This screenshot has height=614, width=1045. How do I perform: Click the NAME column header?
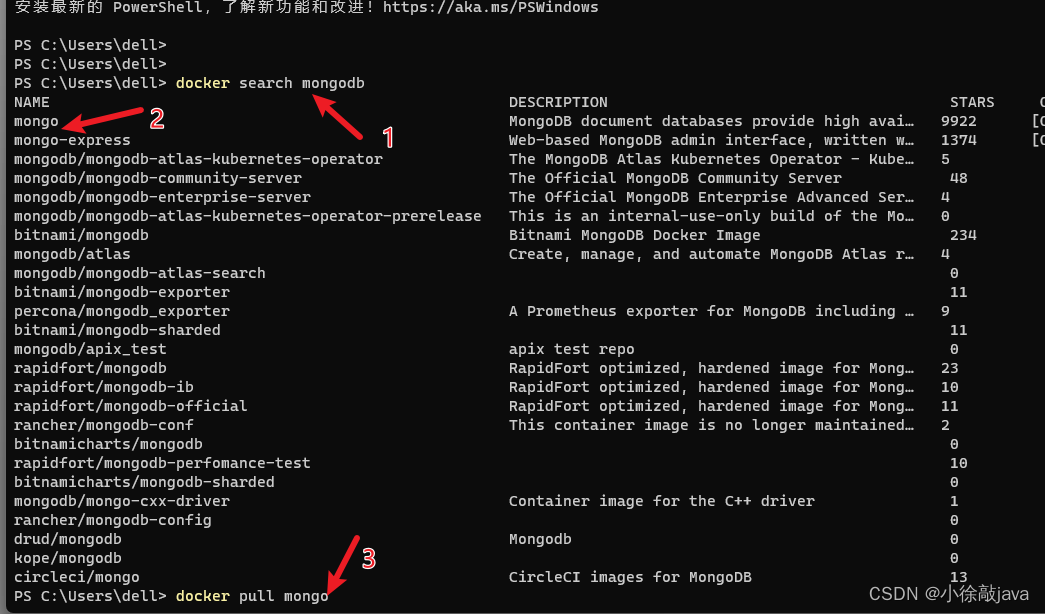coord(31,102)
